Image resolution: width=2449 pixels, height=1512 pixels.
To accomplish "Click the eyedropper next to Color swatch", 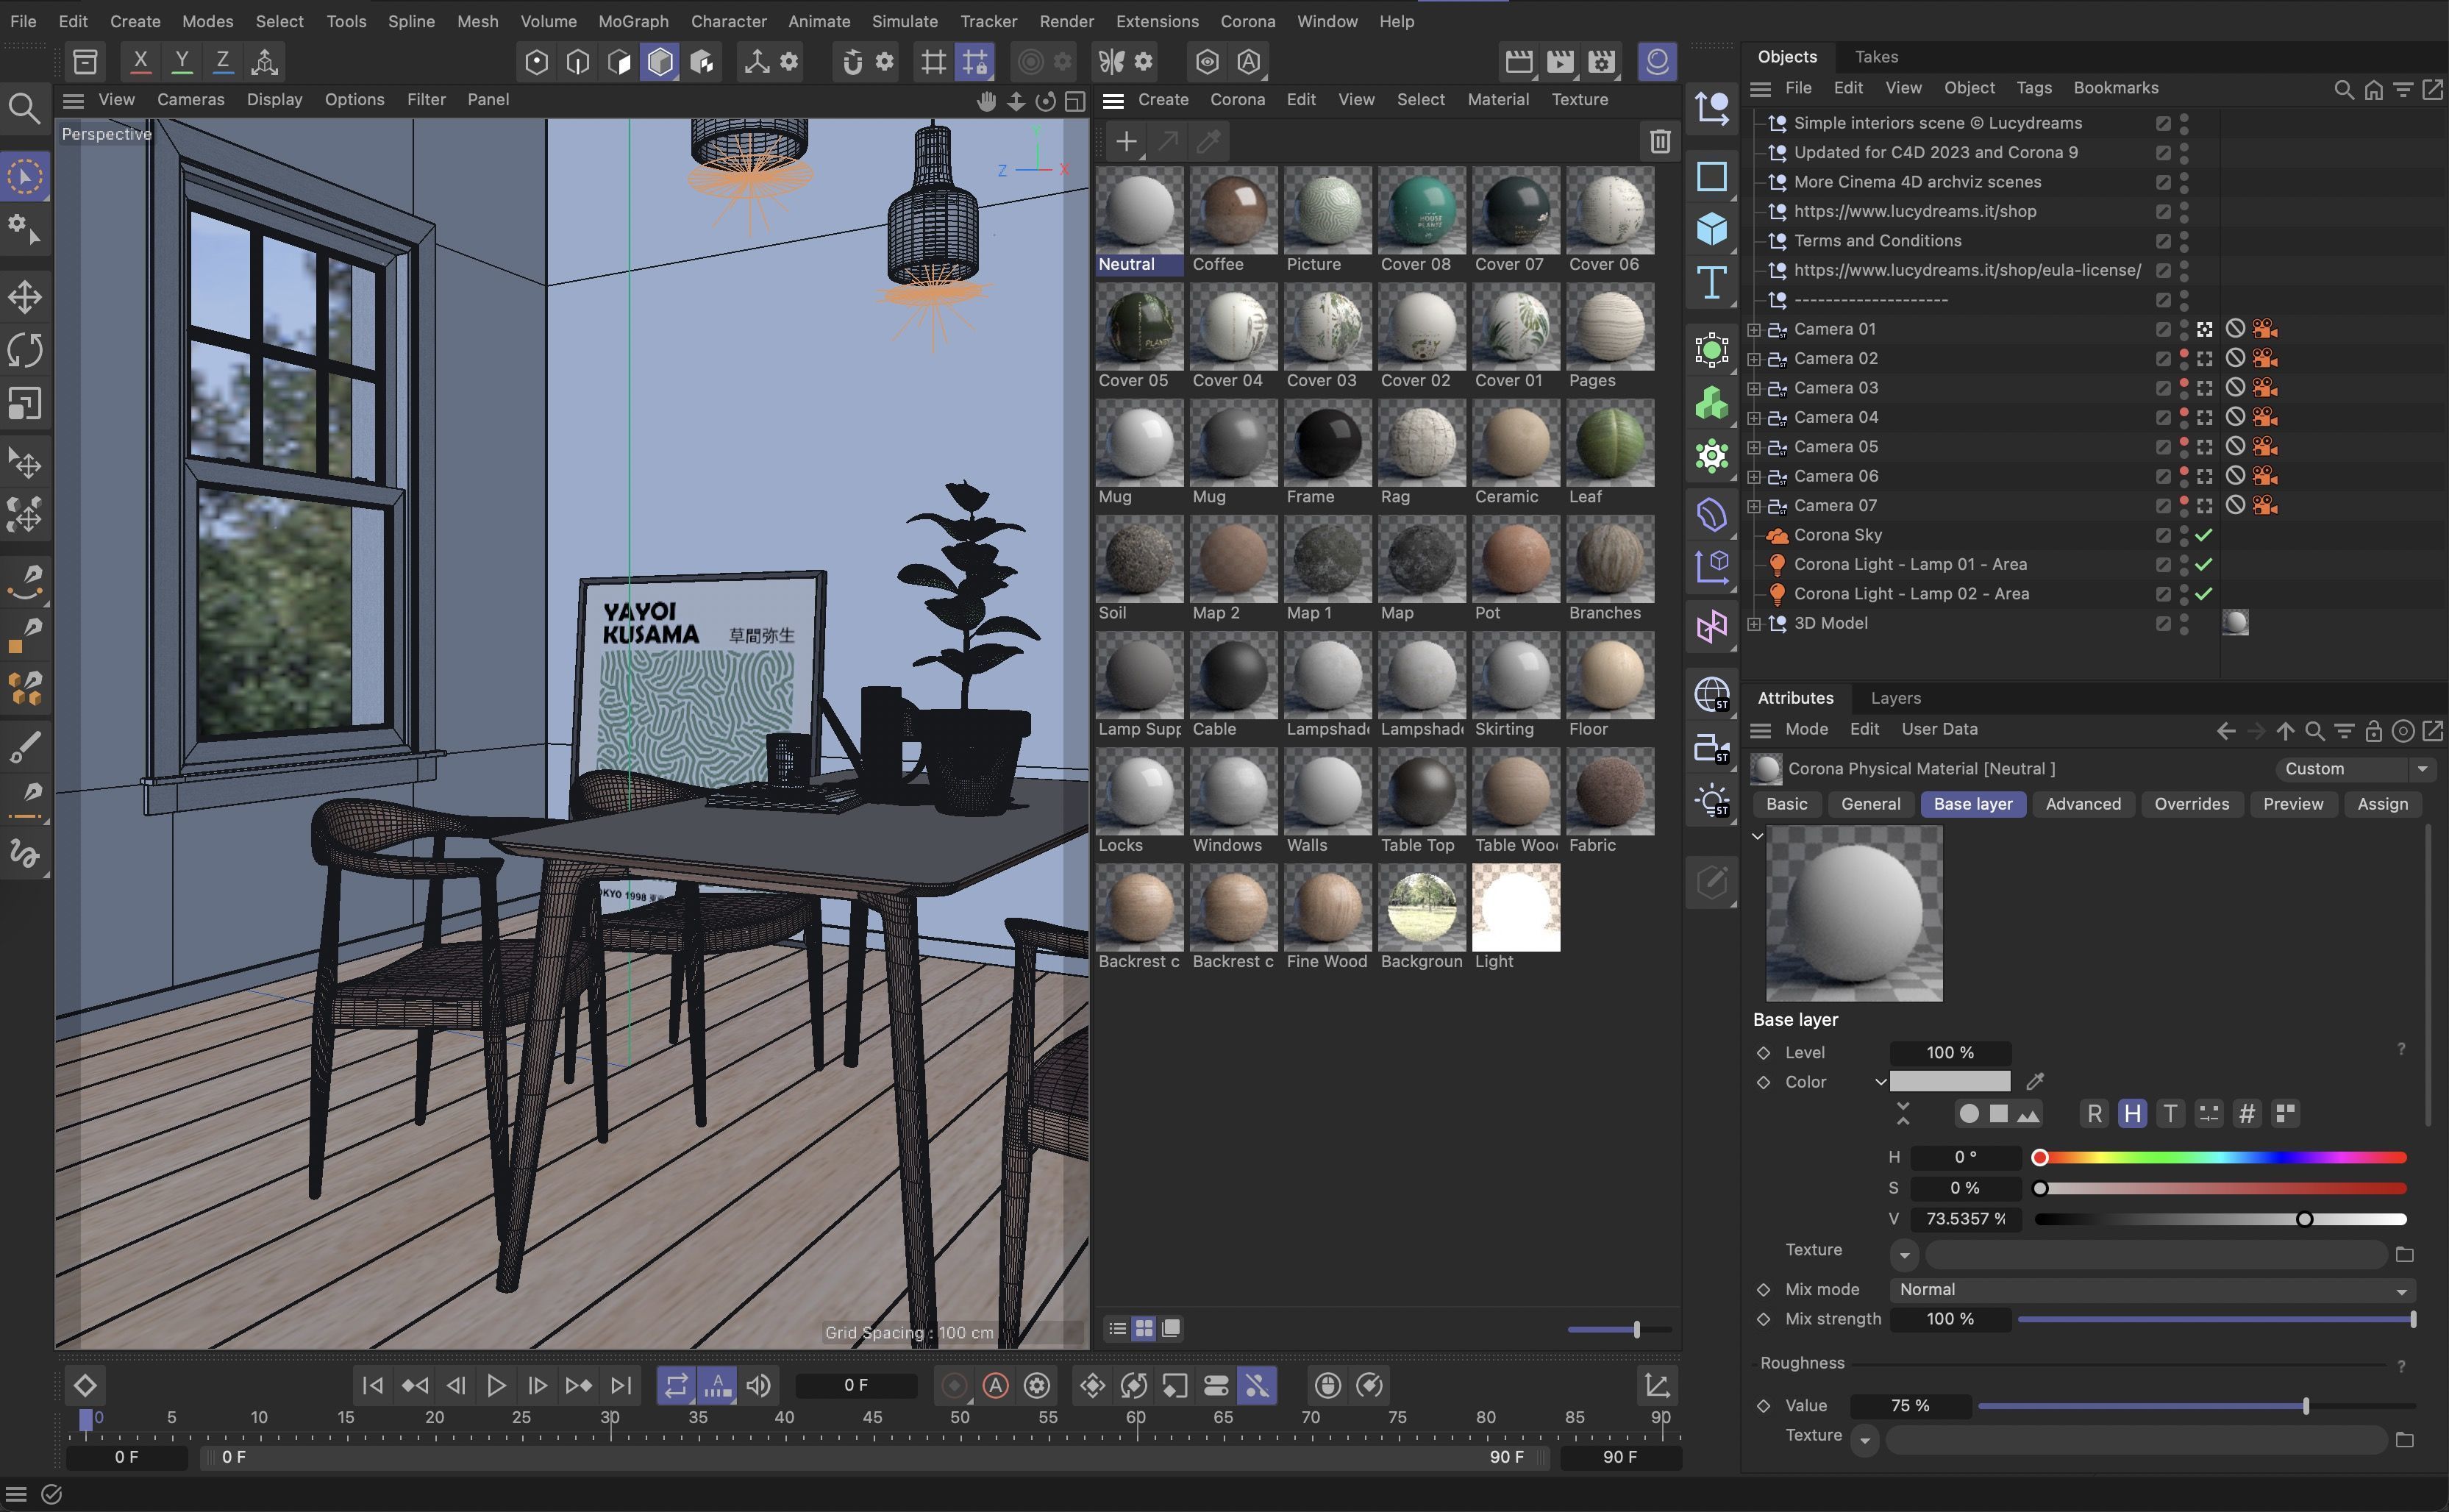I will click(2035, 1082).
